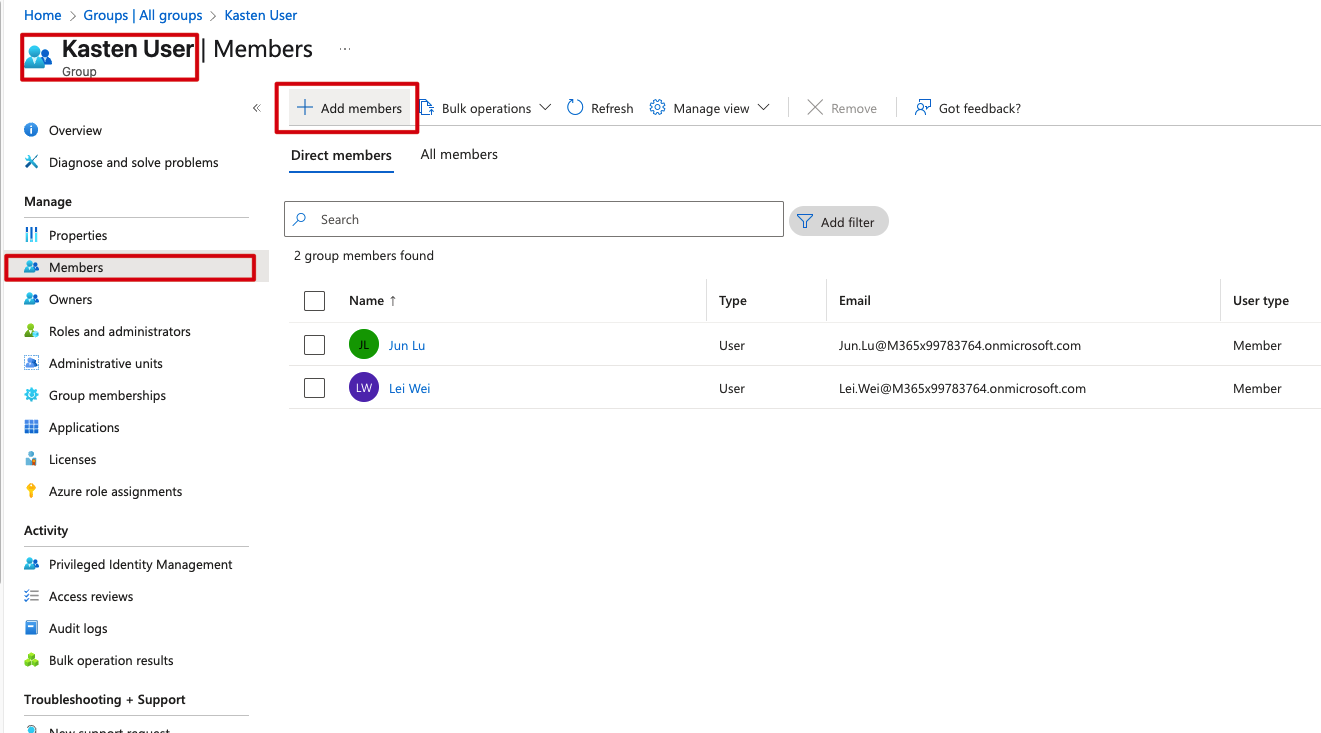The width and height of the screenshot is (1321, 733).
Task: Toggle the select-all checkbox in table header
Action: (x=314, y=300)
